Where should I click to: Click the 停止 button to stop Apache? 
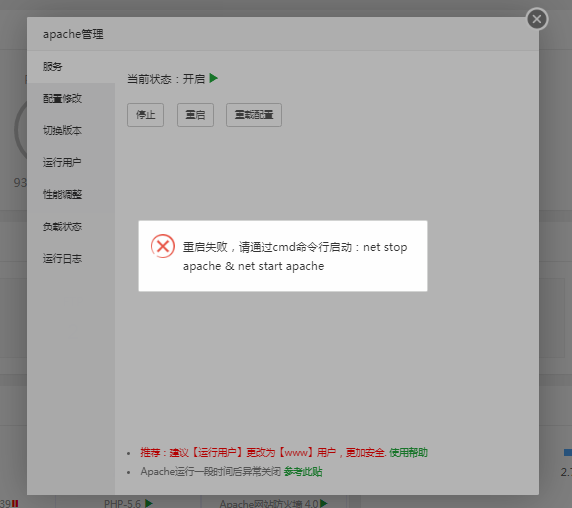146,115
